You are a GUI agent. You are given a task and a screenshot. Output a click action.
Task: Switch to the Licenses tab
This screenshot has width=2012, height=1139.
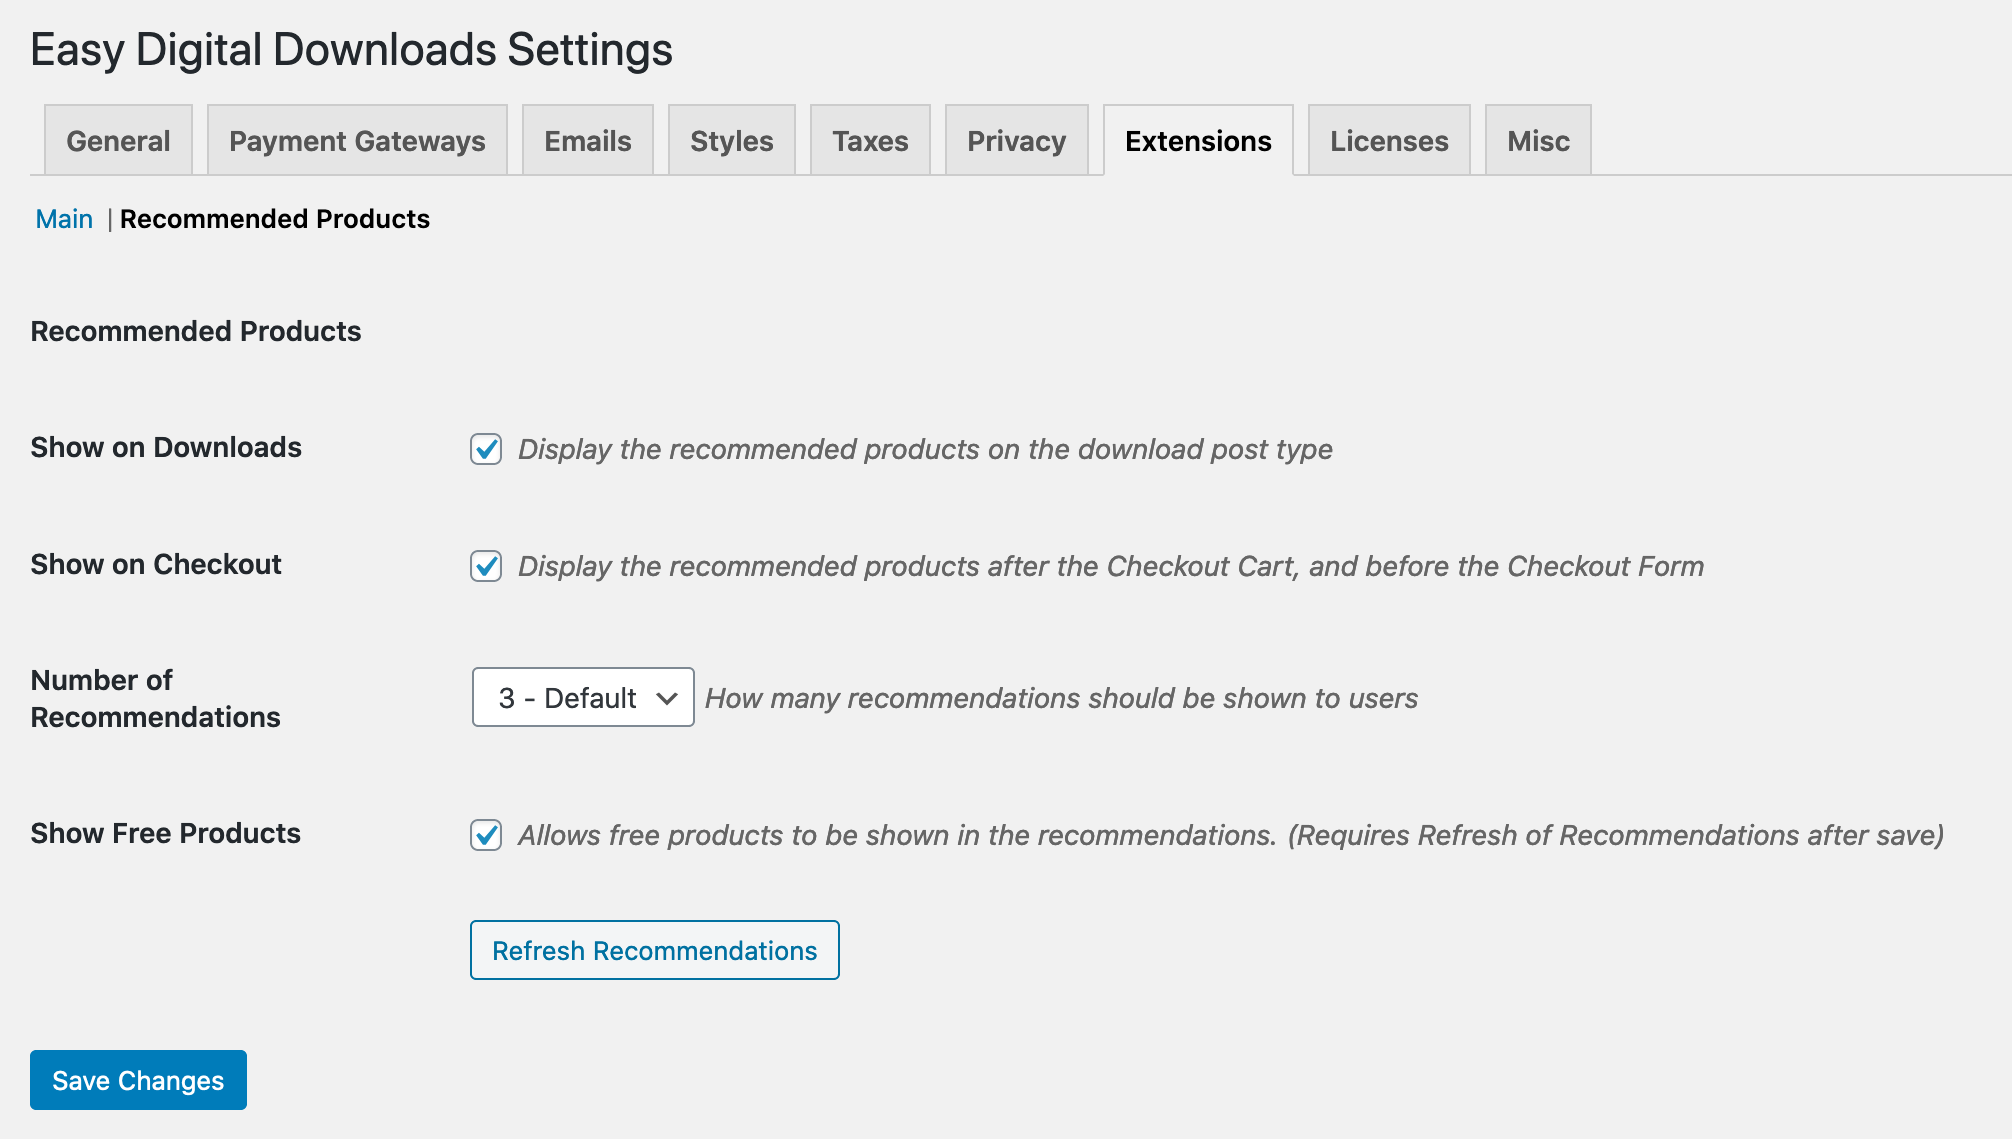click(x=1389, y=141)
